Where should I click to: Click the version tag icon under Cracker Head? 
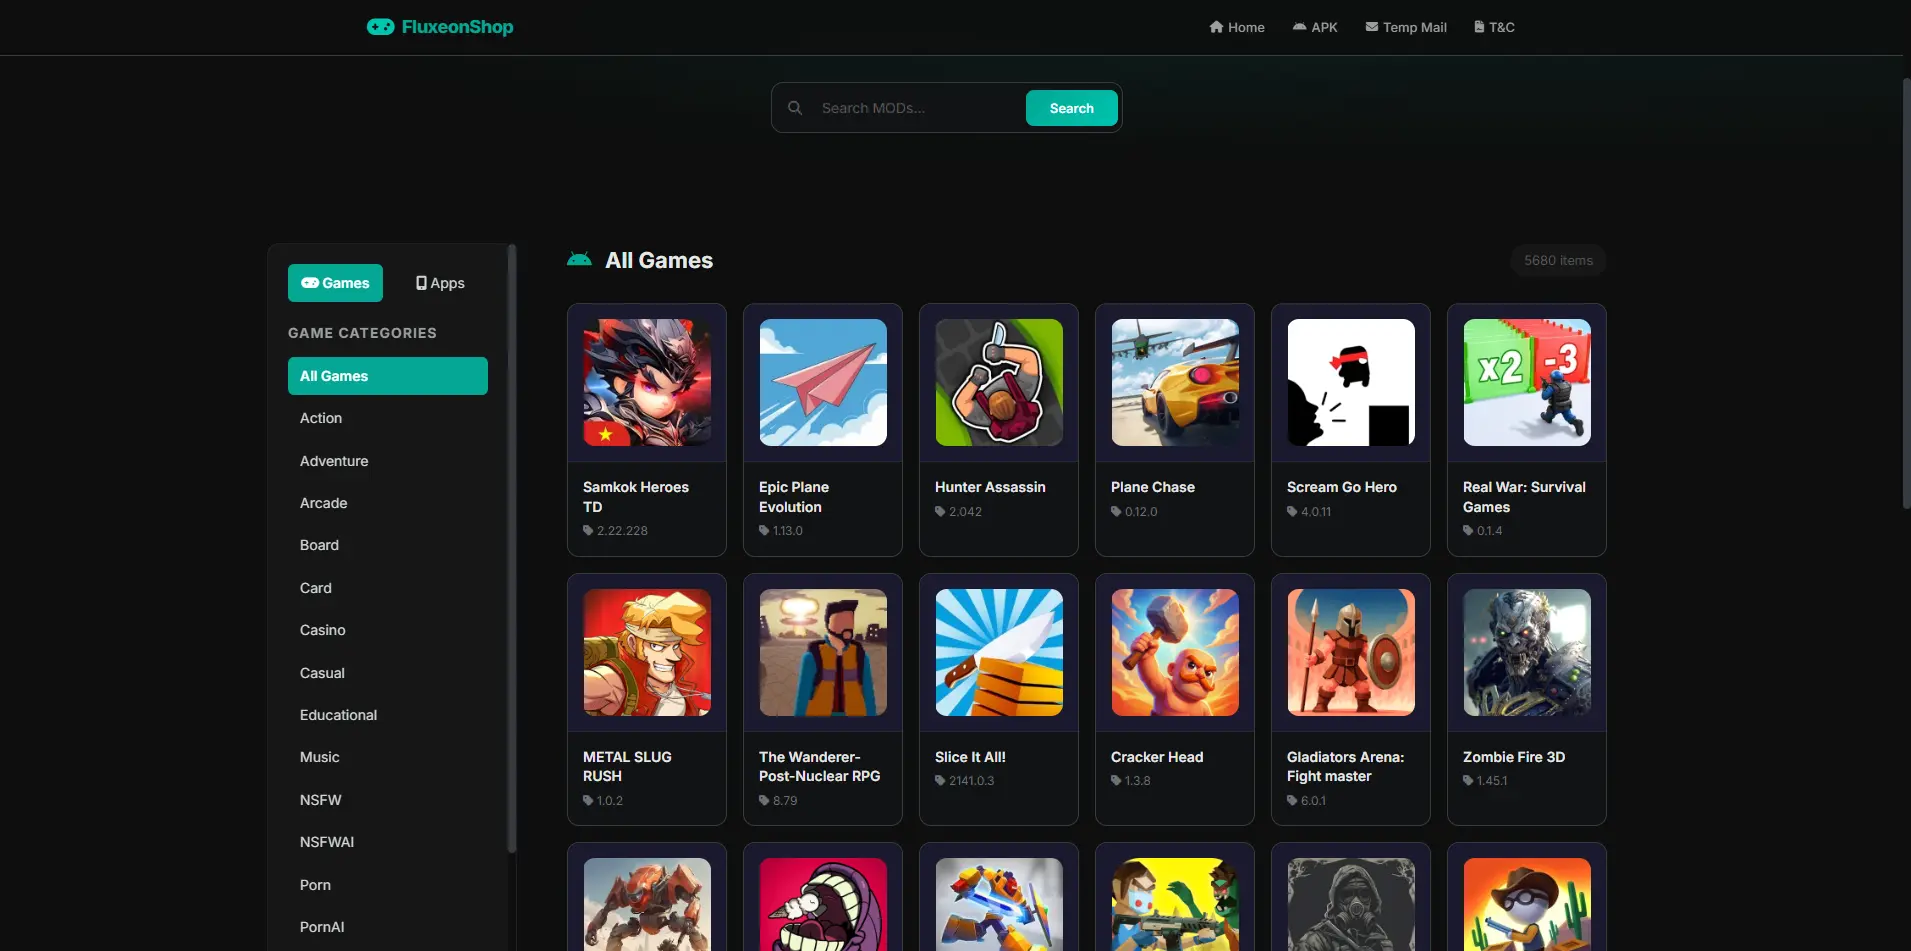(1116, 781)
